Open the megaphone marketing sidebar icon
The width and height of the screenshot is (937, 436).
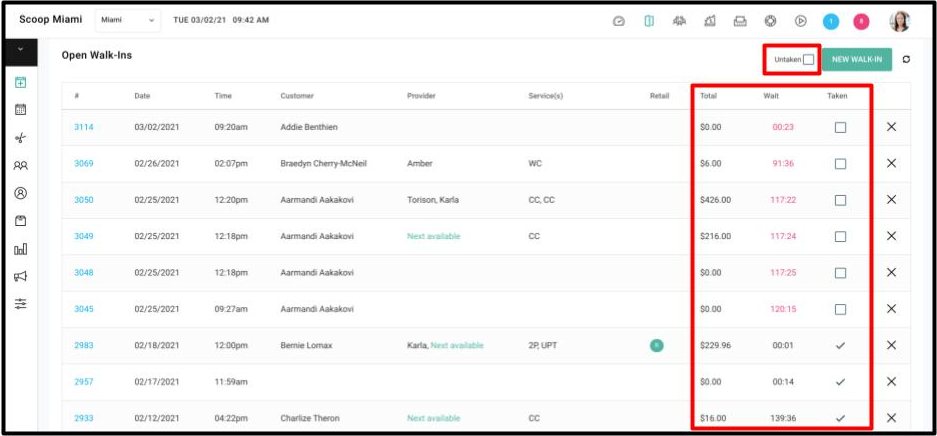click(21, 276)
